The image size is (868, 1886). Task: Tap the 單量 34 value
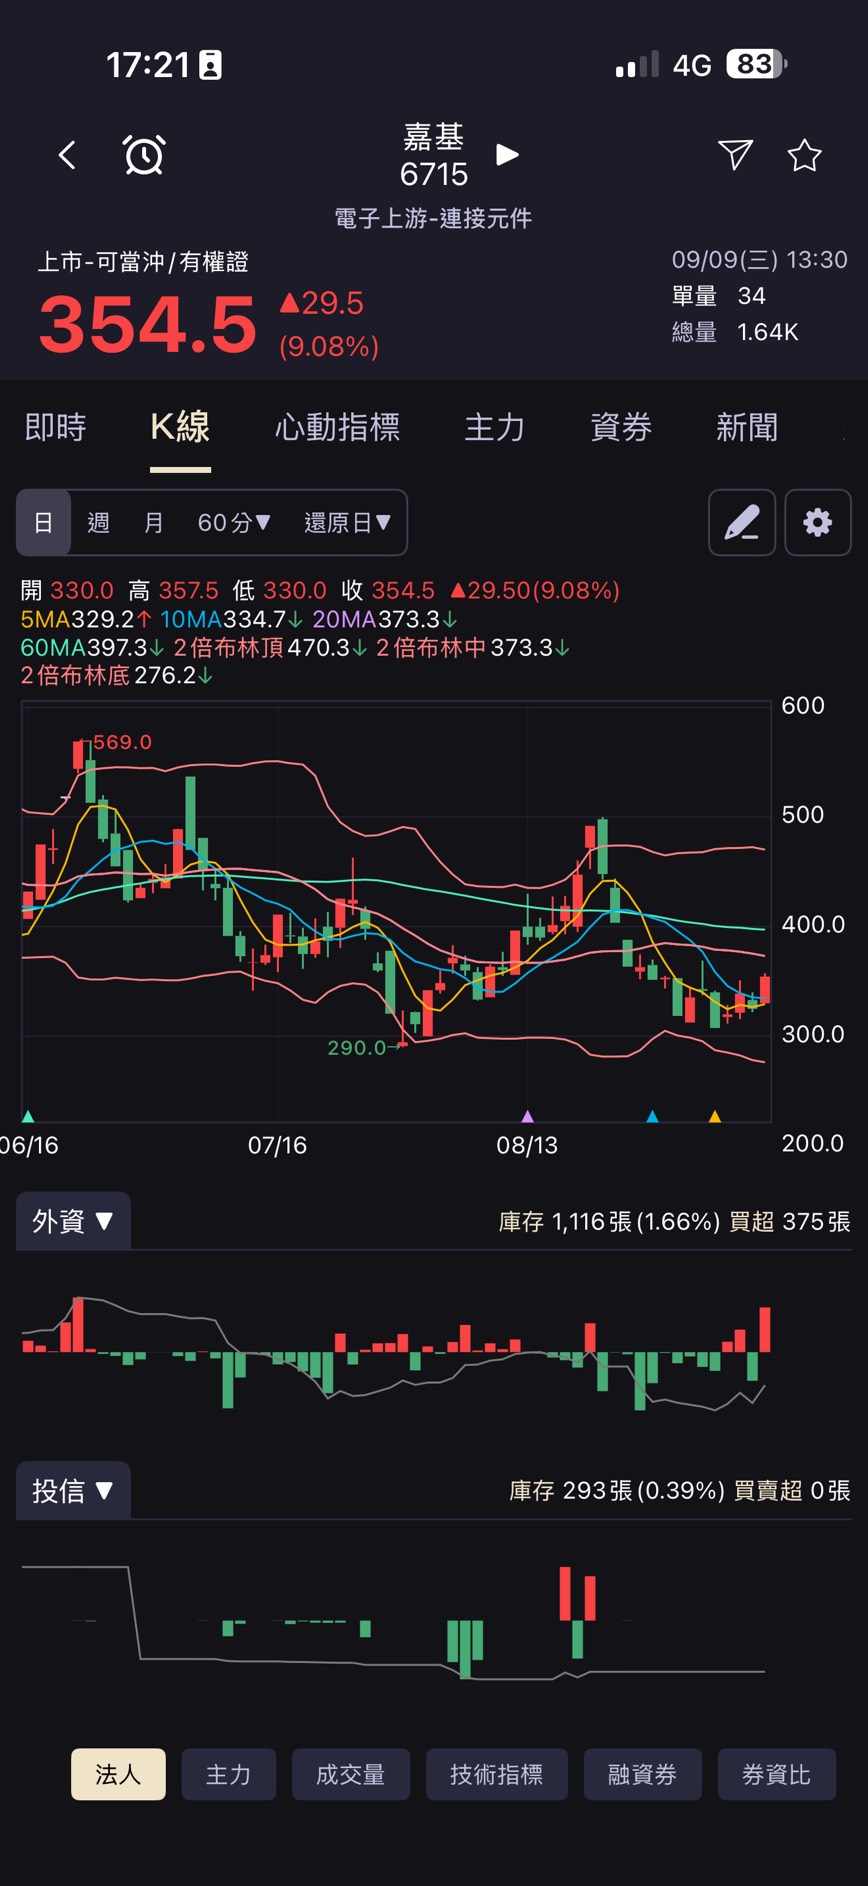coord(719,296)
